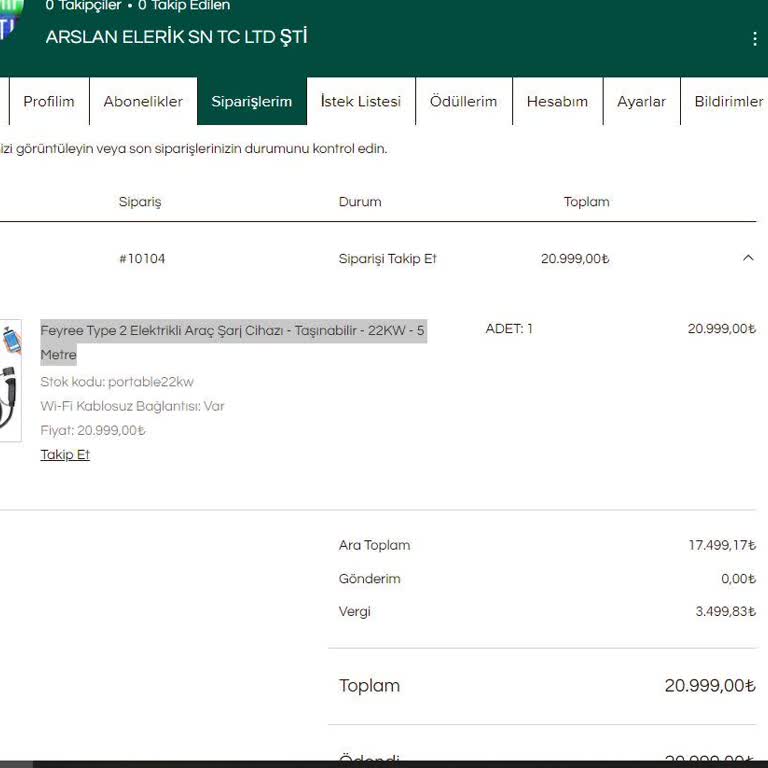Click the order row total 20.999,00₺
The height and width of the screenshot is (768, 768).
[575, 259]
